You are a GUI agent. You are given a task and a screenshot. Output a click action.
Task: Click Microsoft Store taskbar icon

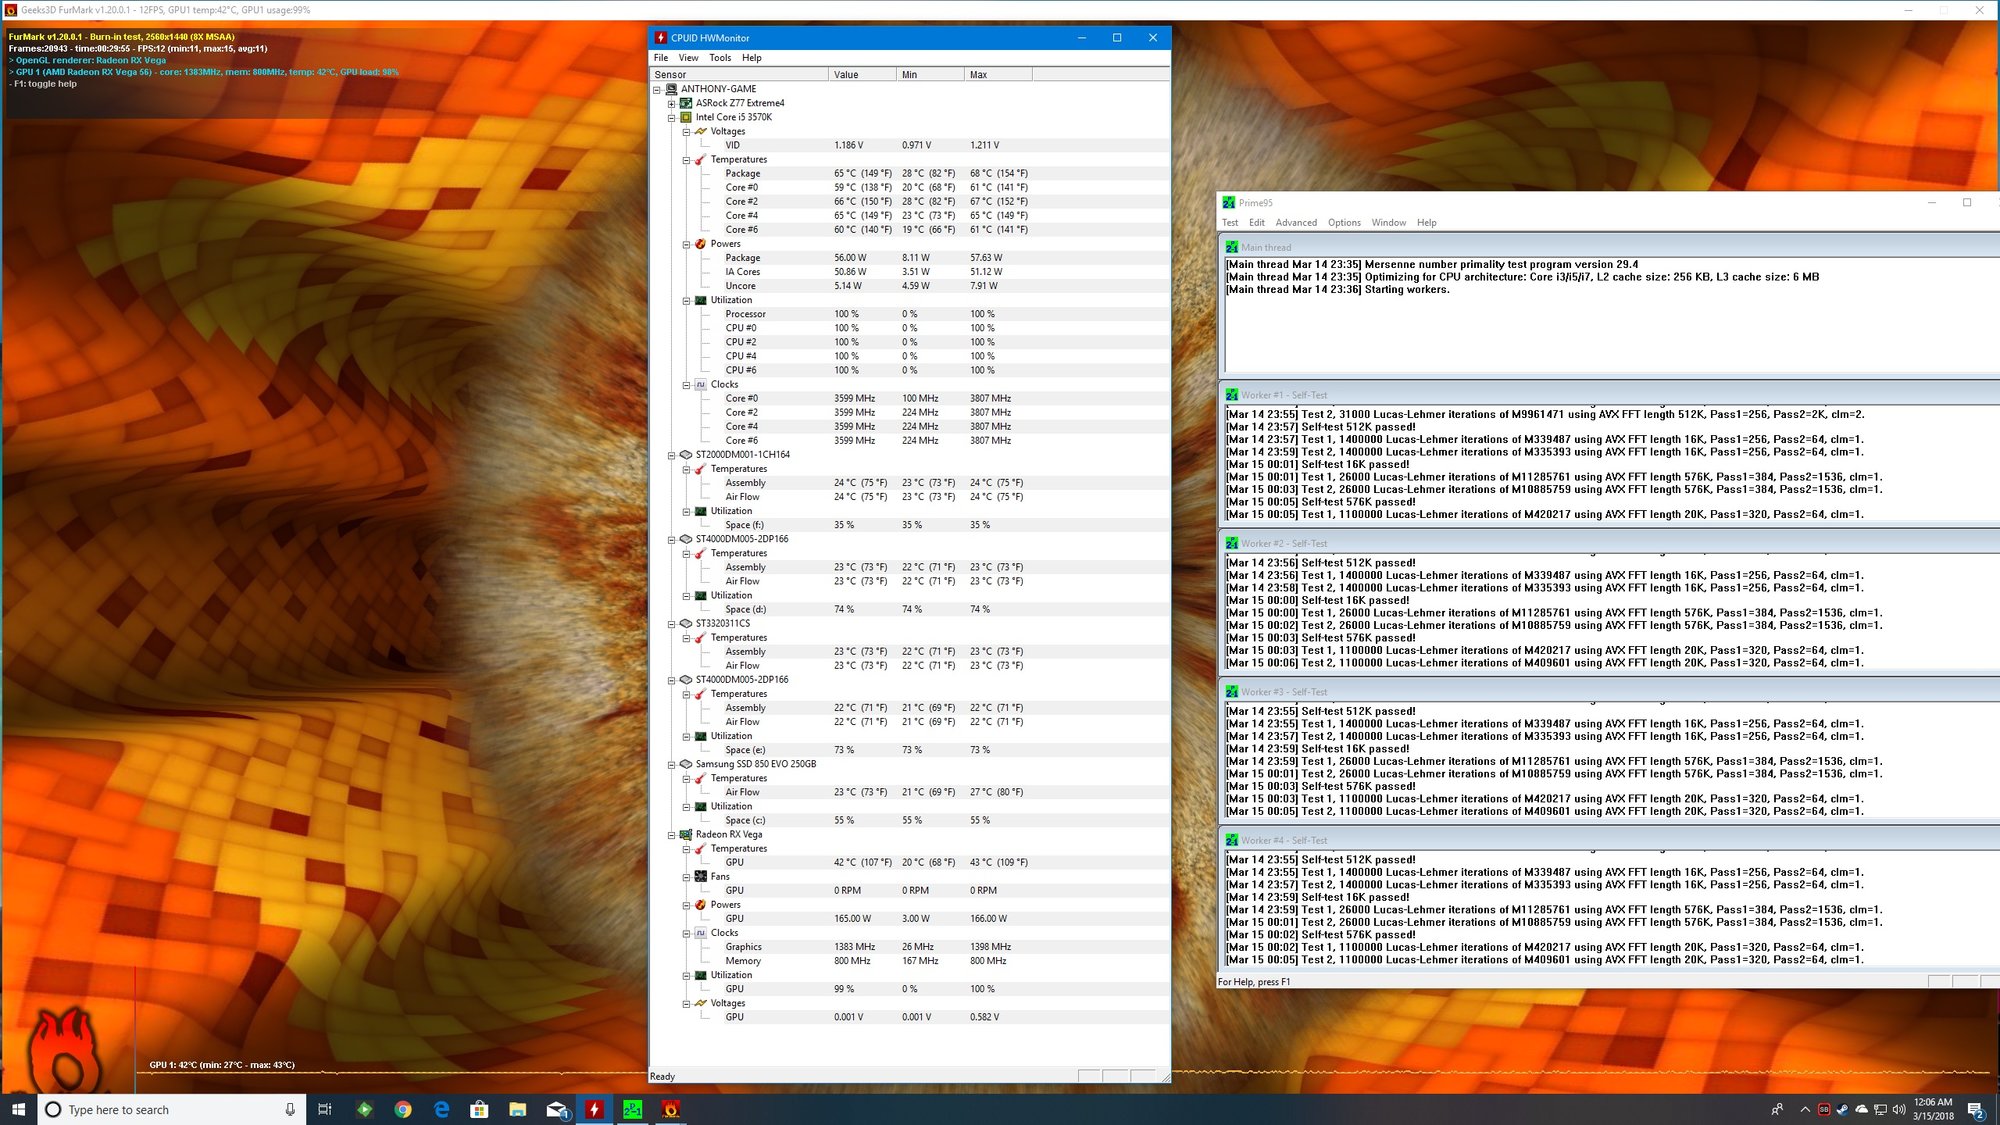(479, 1109)
